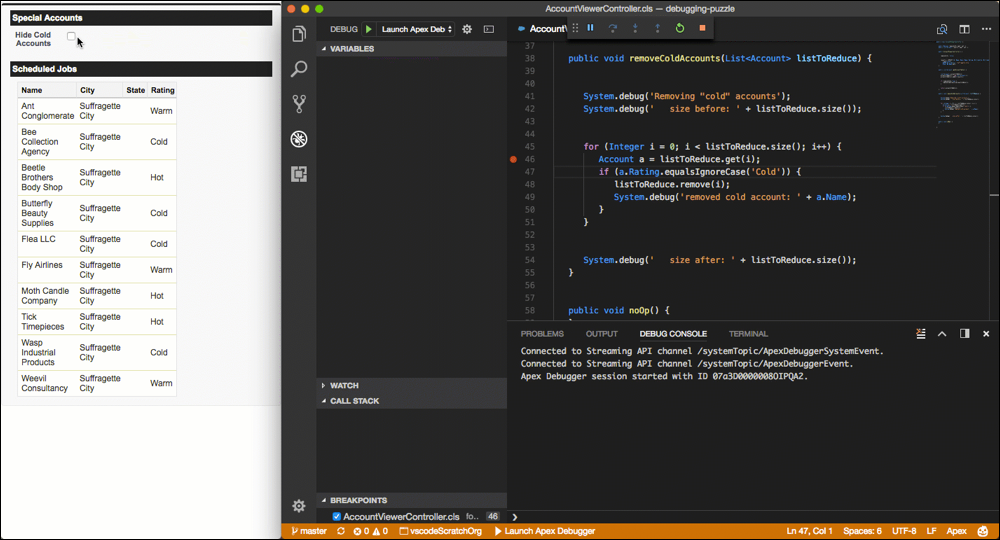Collapse the CALL STACK section
This screenshot has height=540, width=1000.
(x=412, y=400)
